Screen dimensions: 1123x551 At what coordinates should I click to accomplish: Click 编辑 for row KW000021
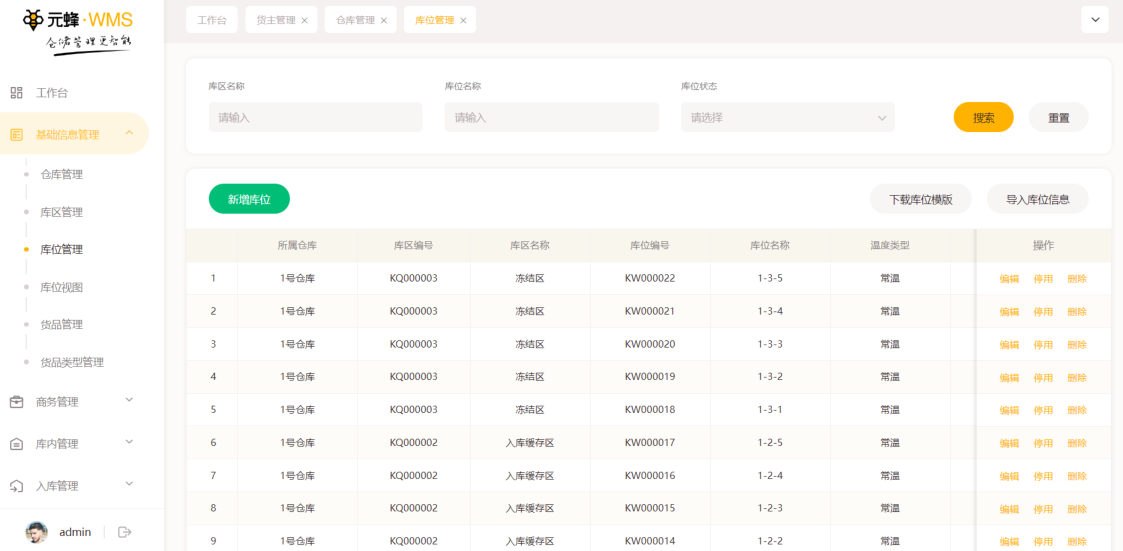point(1009,312)
